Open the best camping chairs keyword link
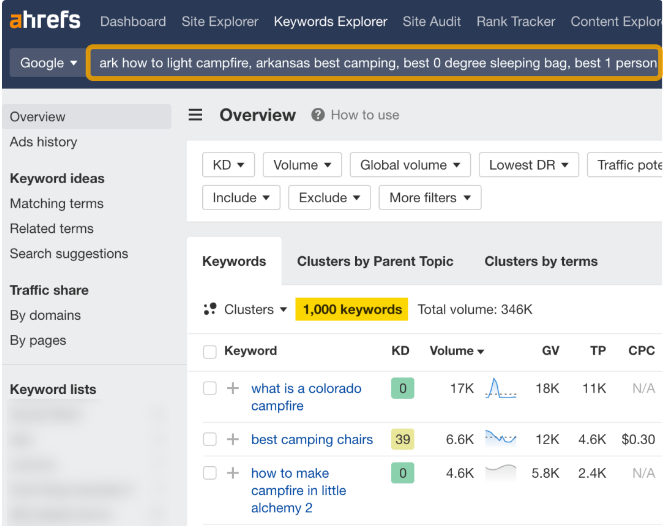Screen dimensions: 671x526 (x=312, y=439)
